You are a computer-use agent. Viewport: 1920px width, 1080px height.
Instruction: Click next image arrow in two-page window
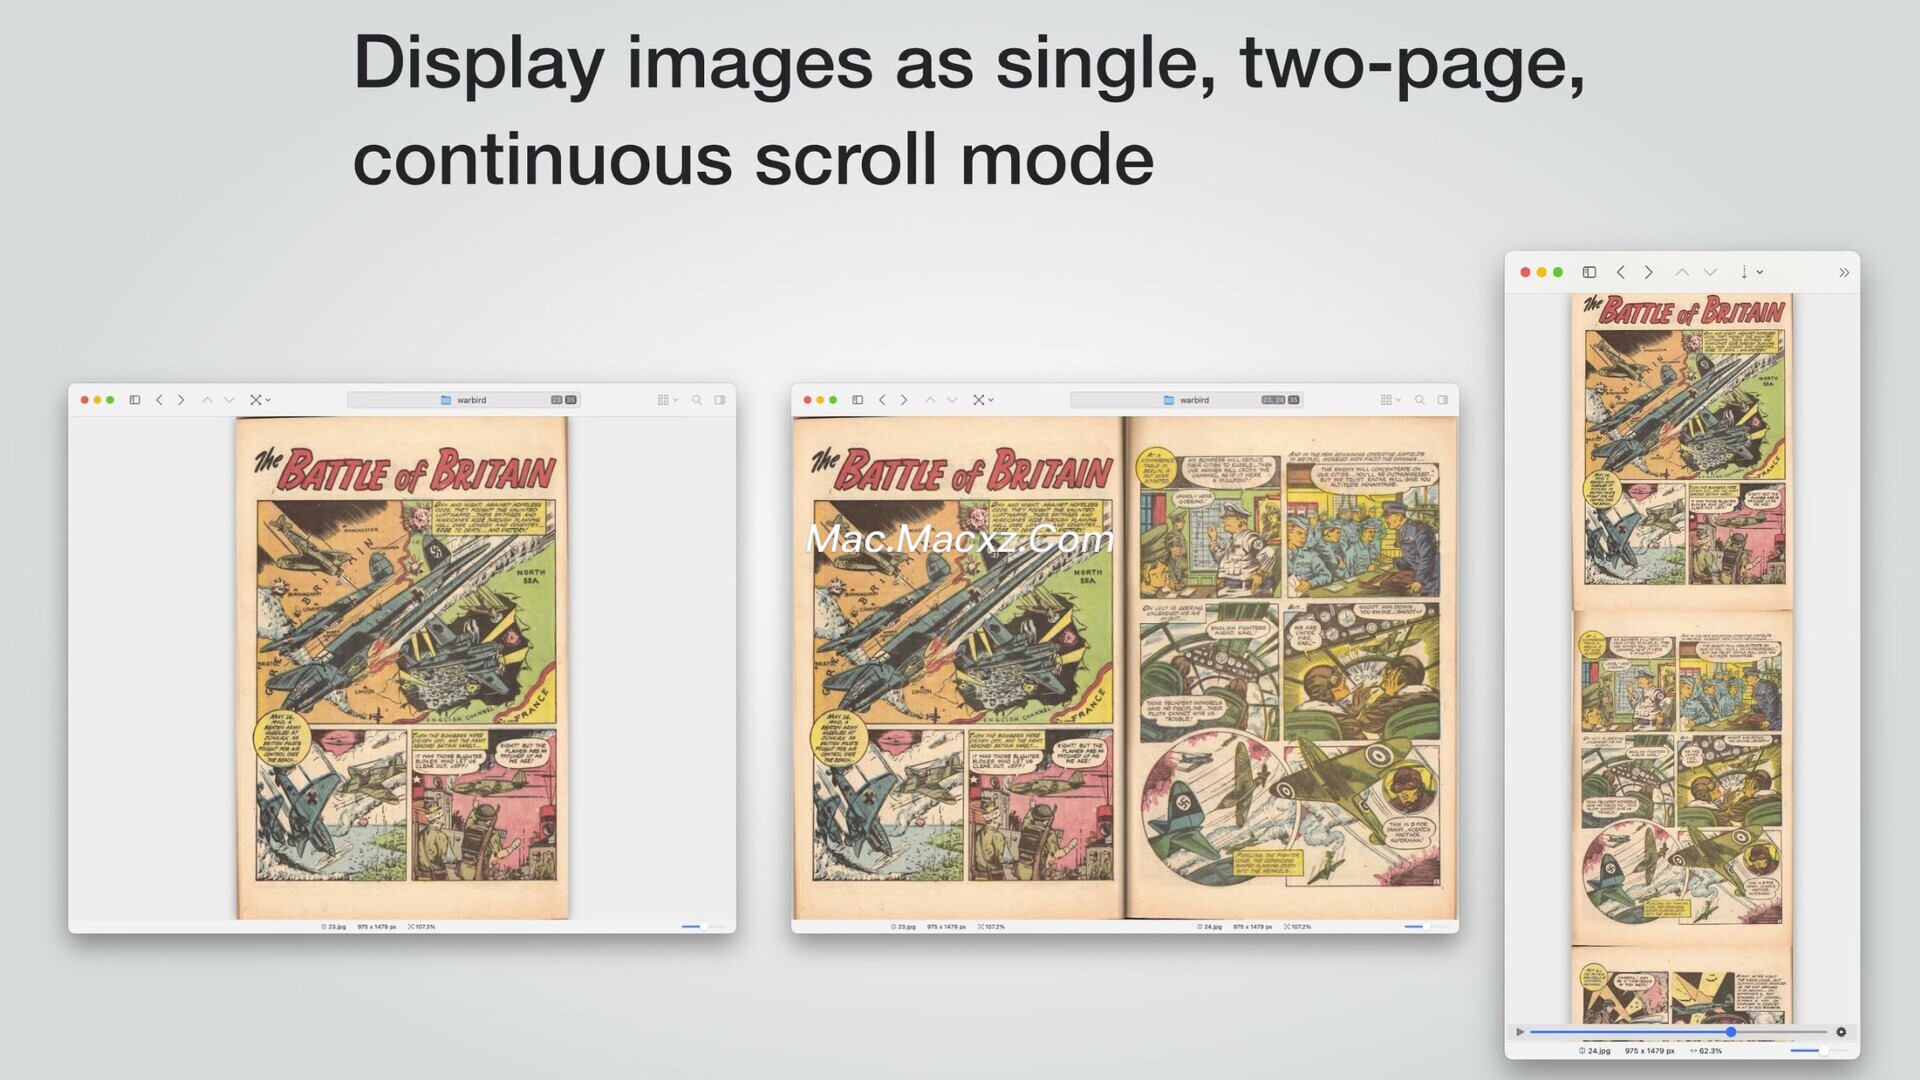coord(952,400)
